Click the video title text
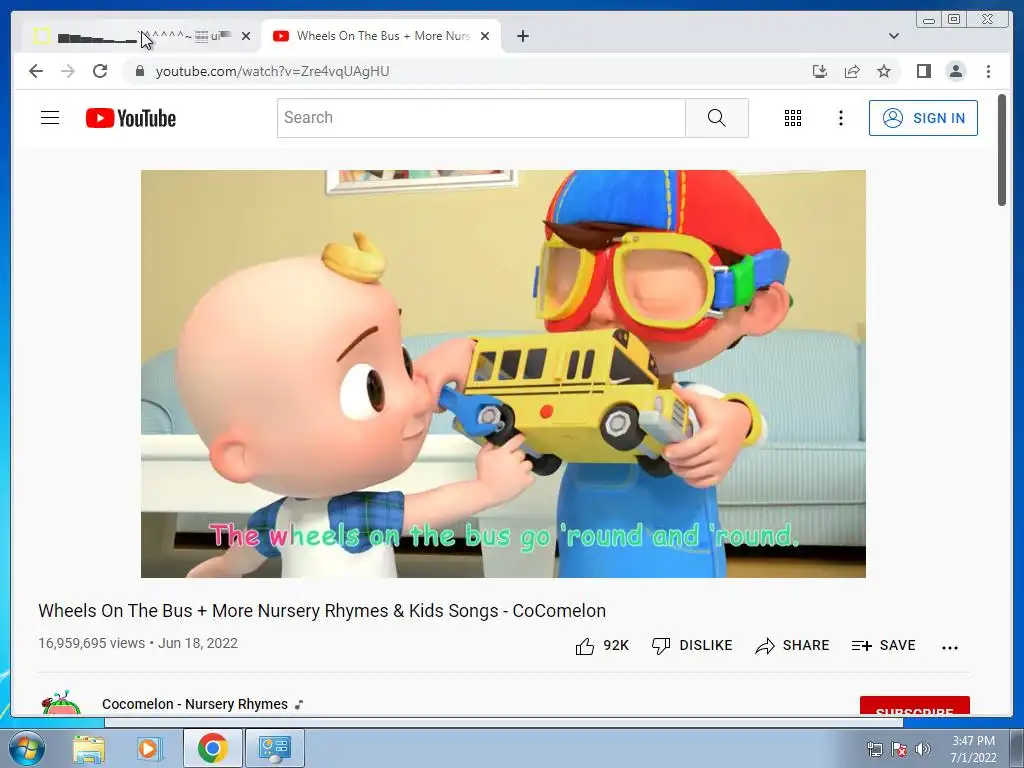The height and width of the screenshot is (768, 1024). pyautogui.click(x=322, y=611)
